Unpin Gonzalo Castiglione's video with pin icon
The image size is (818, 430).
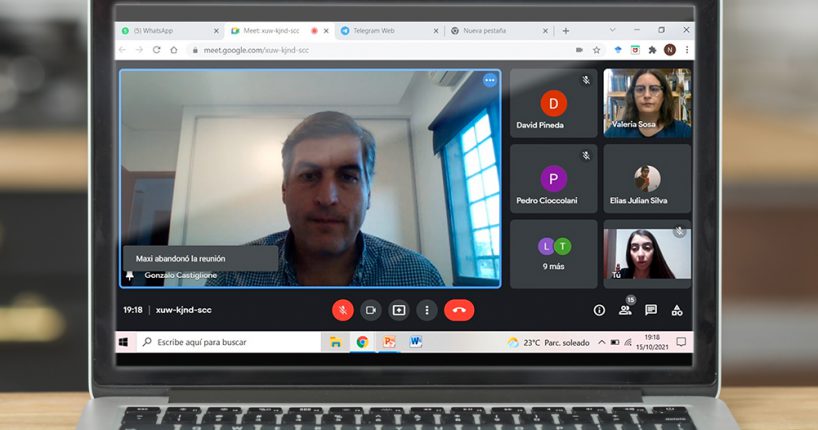pos(129,275)
